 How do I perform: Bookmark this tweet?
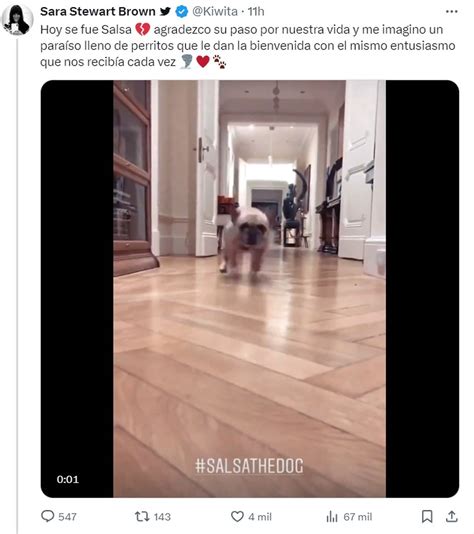pyautogui.click(x=427, y=516)
